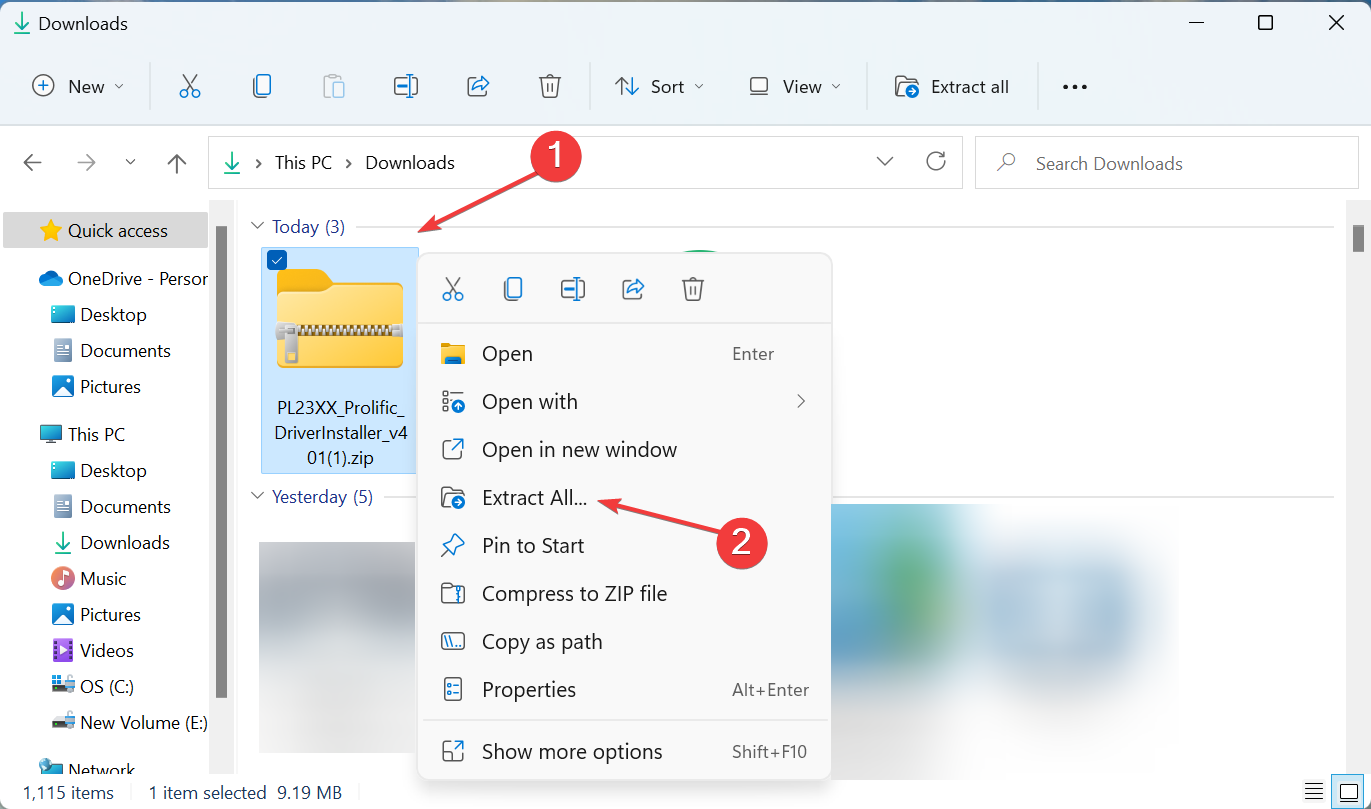Share the selected file using toolbar Share icon
This screenshot has height=809, width=1371.
pyautogui.click(x=478, y=86)
